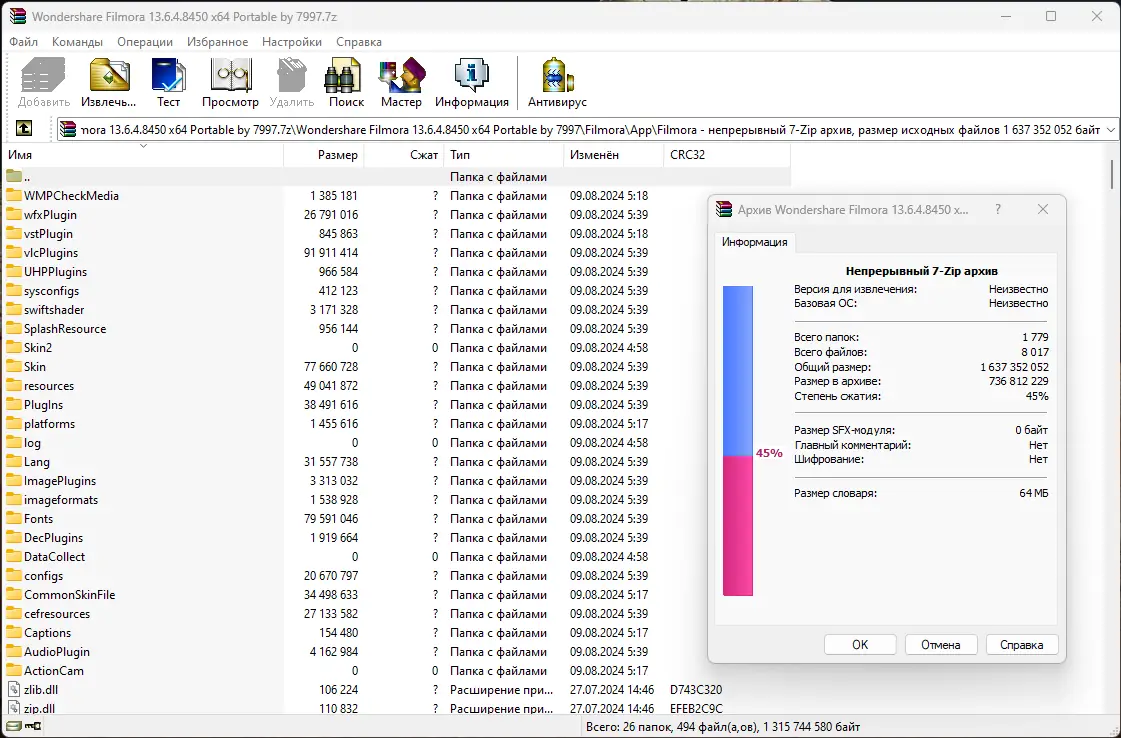Open the Настройки menu
The width and height of the screenshot is (1121, 738).
coord(292,41)
